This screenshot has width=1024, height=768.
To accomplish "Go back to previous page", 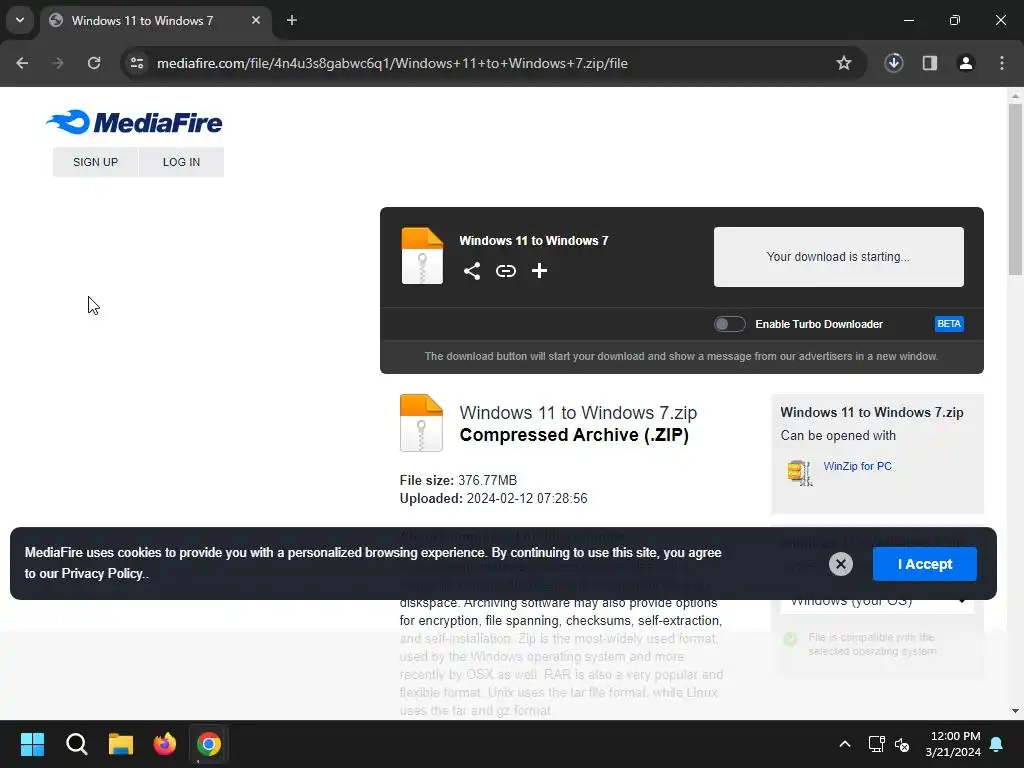I will 22,63.
